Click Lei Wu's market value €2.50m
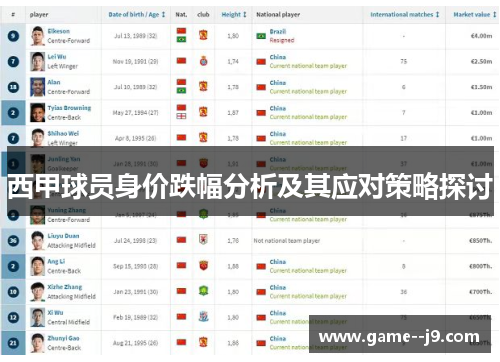Screen dimensions: 500x362 (x=481, y=61)
